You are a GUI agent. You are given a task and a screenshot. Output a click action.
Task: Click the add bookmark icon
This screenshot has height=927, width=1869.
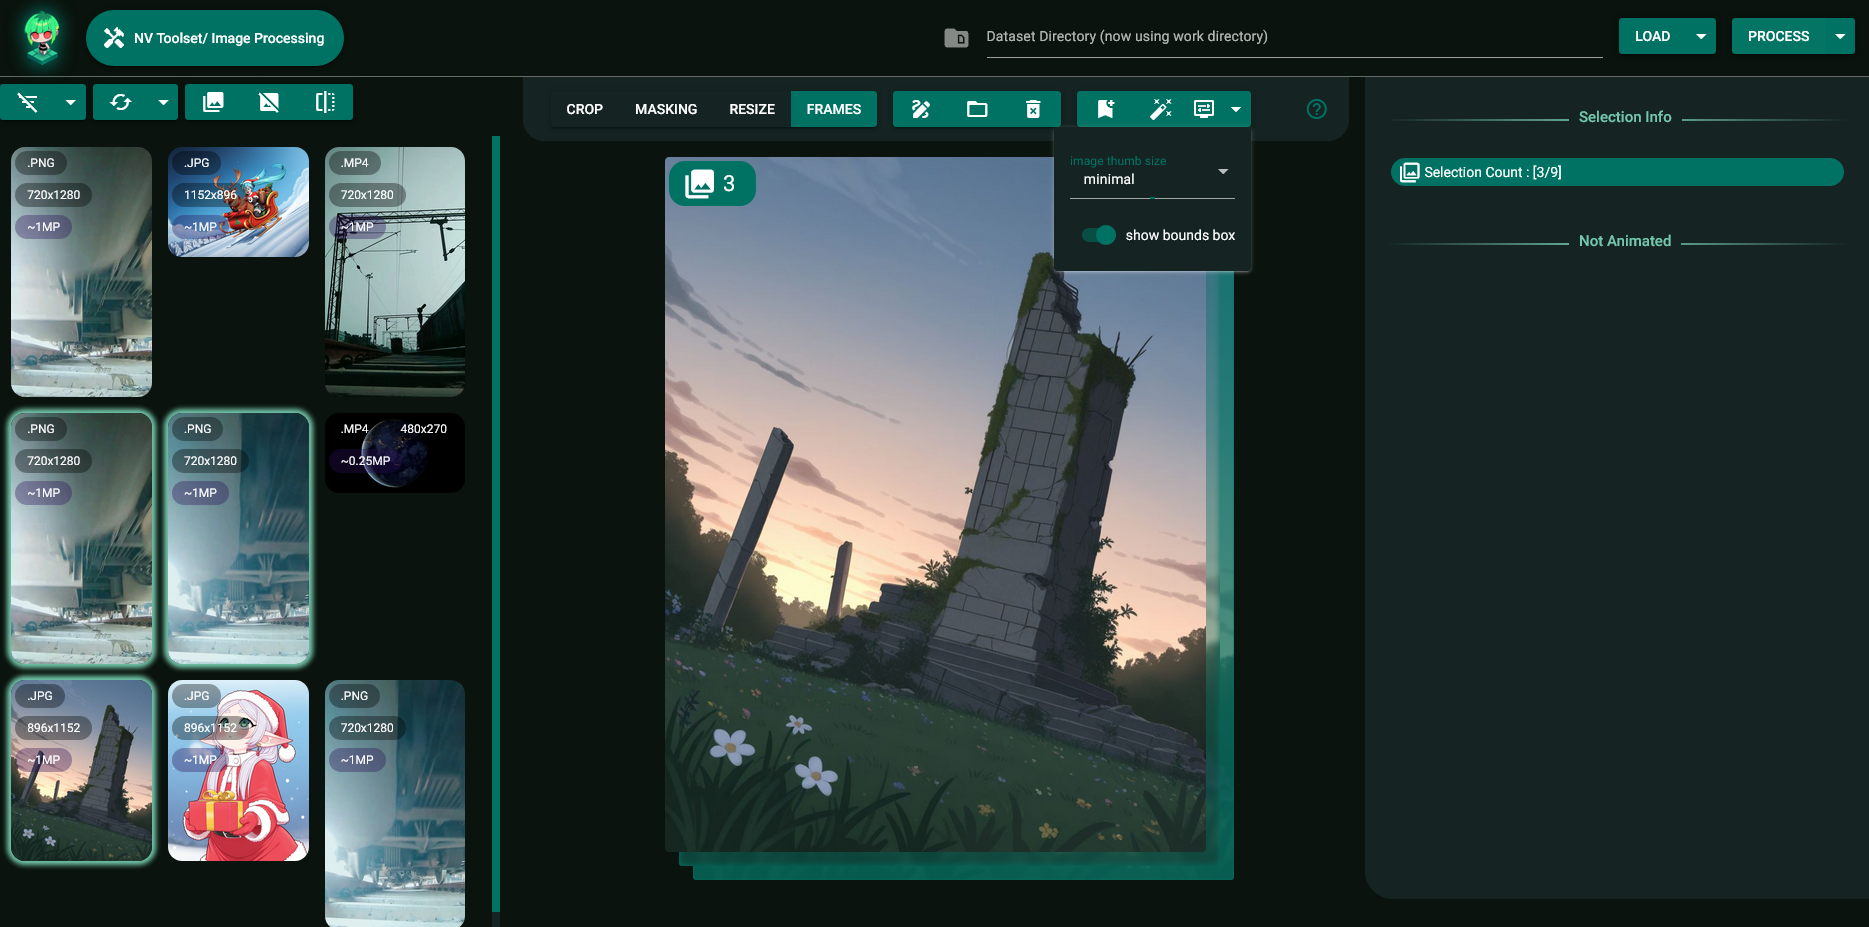pos(1104,109)
